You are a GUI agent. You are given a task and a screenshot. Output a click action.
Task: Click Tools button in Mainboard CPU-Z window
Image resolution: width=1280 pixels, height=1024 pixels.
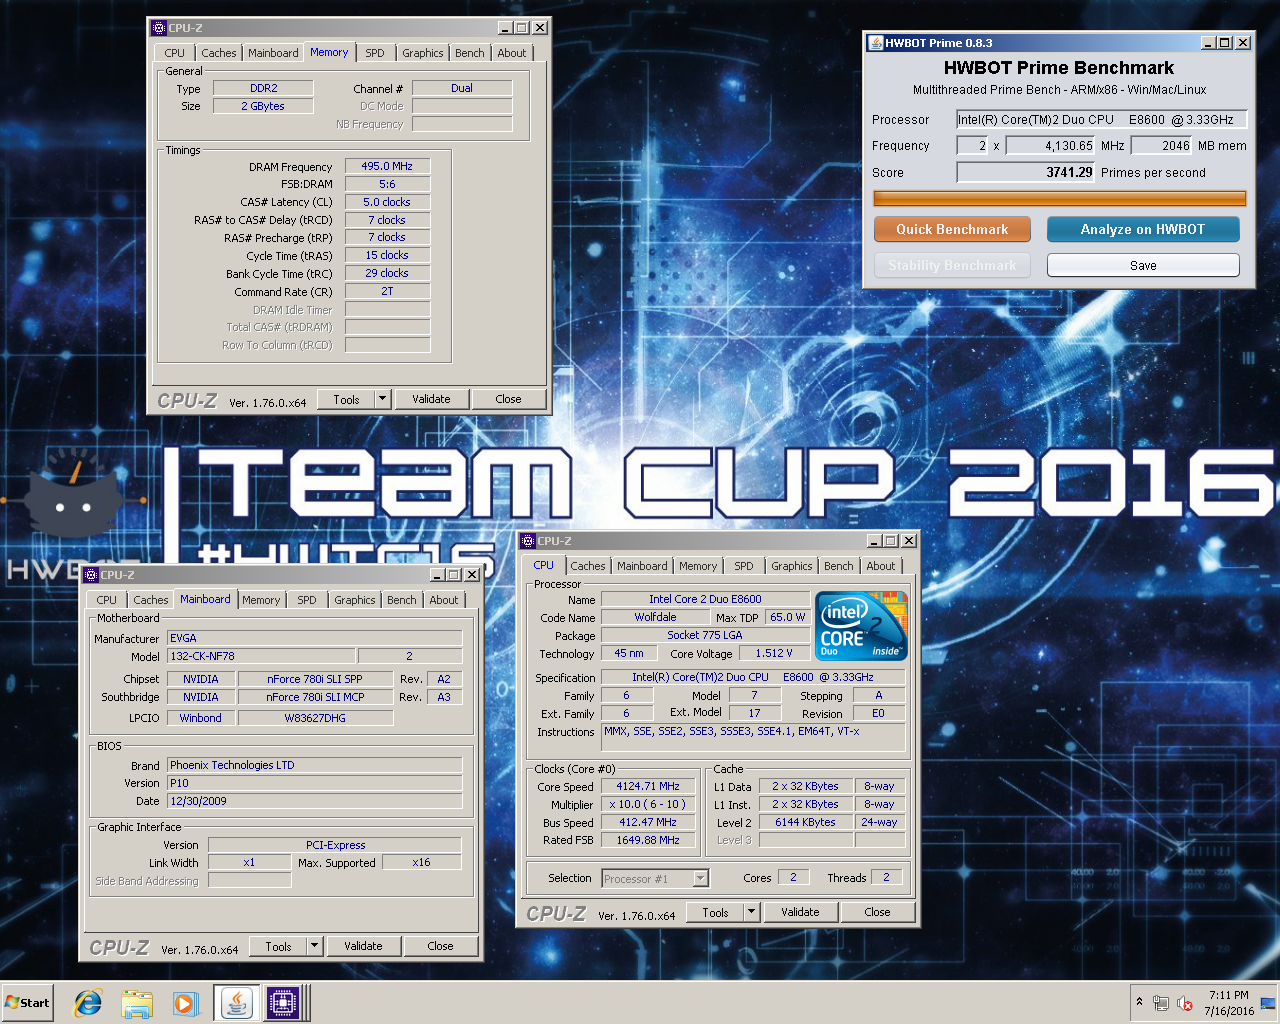click(x=279, y=946)
